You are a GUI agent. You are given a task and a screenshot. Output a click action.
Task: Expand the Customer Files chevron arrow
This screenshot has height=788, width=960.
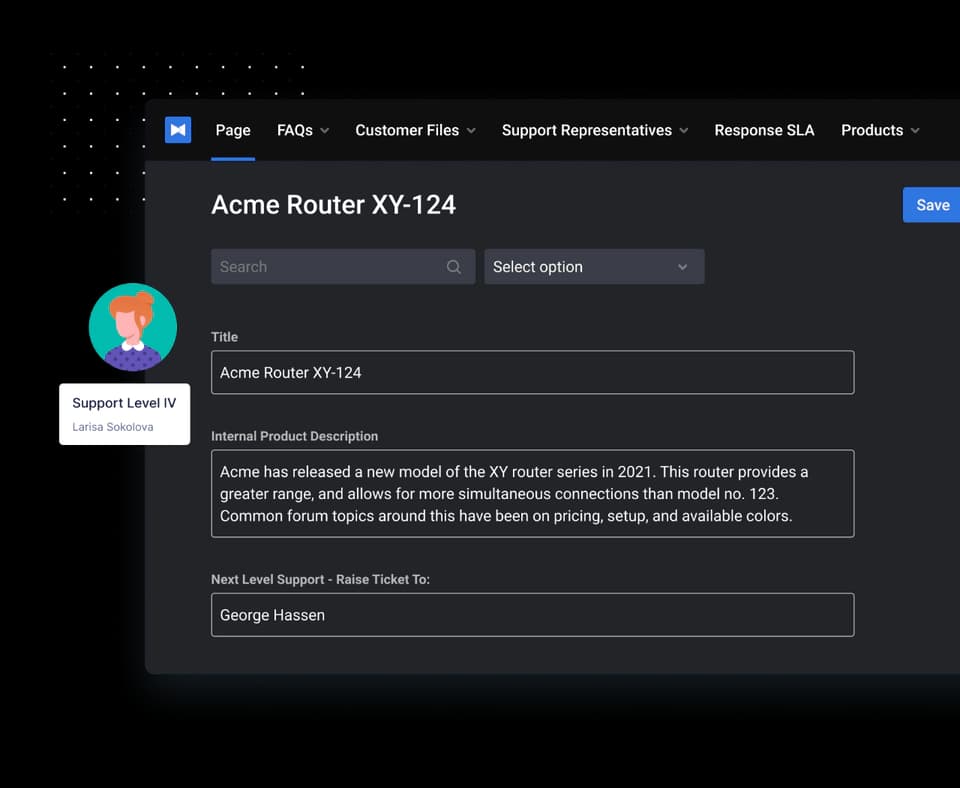[x=471, y=131]
